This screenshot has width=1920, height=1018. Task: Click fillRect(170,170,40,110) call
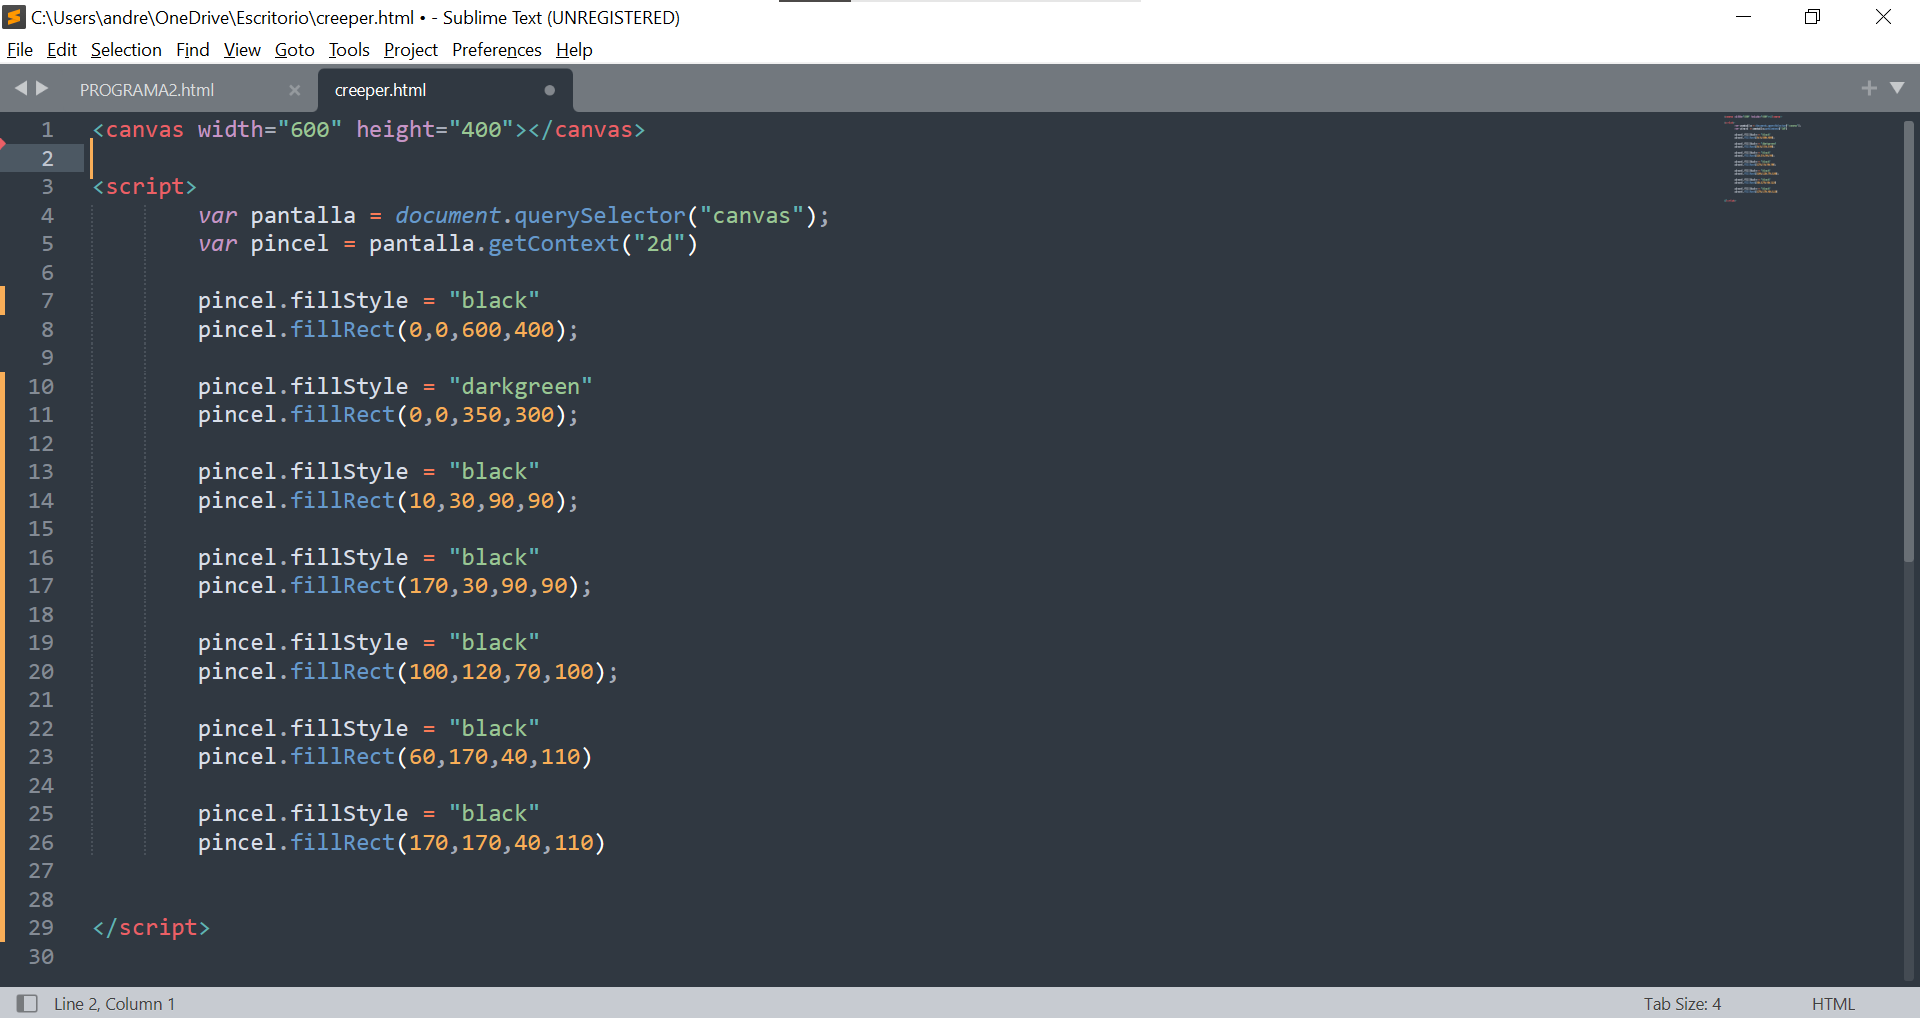448,842
